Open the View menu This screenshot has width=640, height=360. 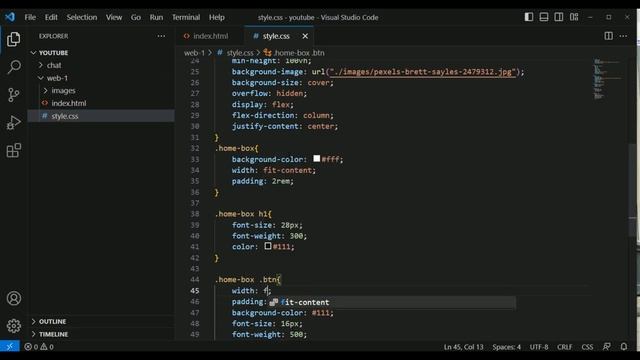[x=114, y=17]
